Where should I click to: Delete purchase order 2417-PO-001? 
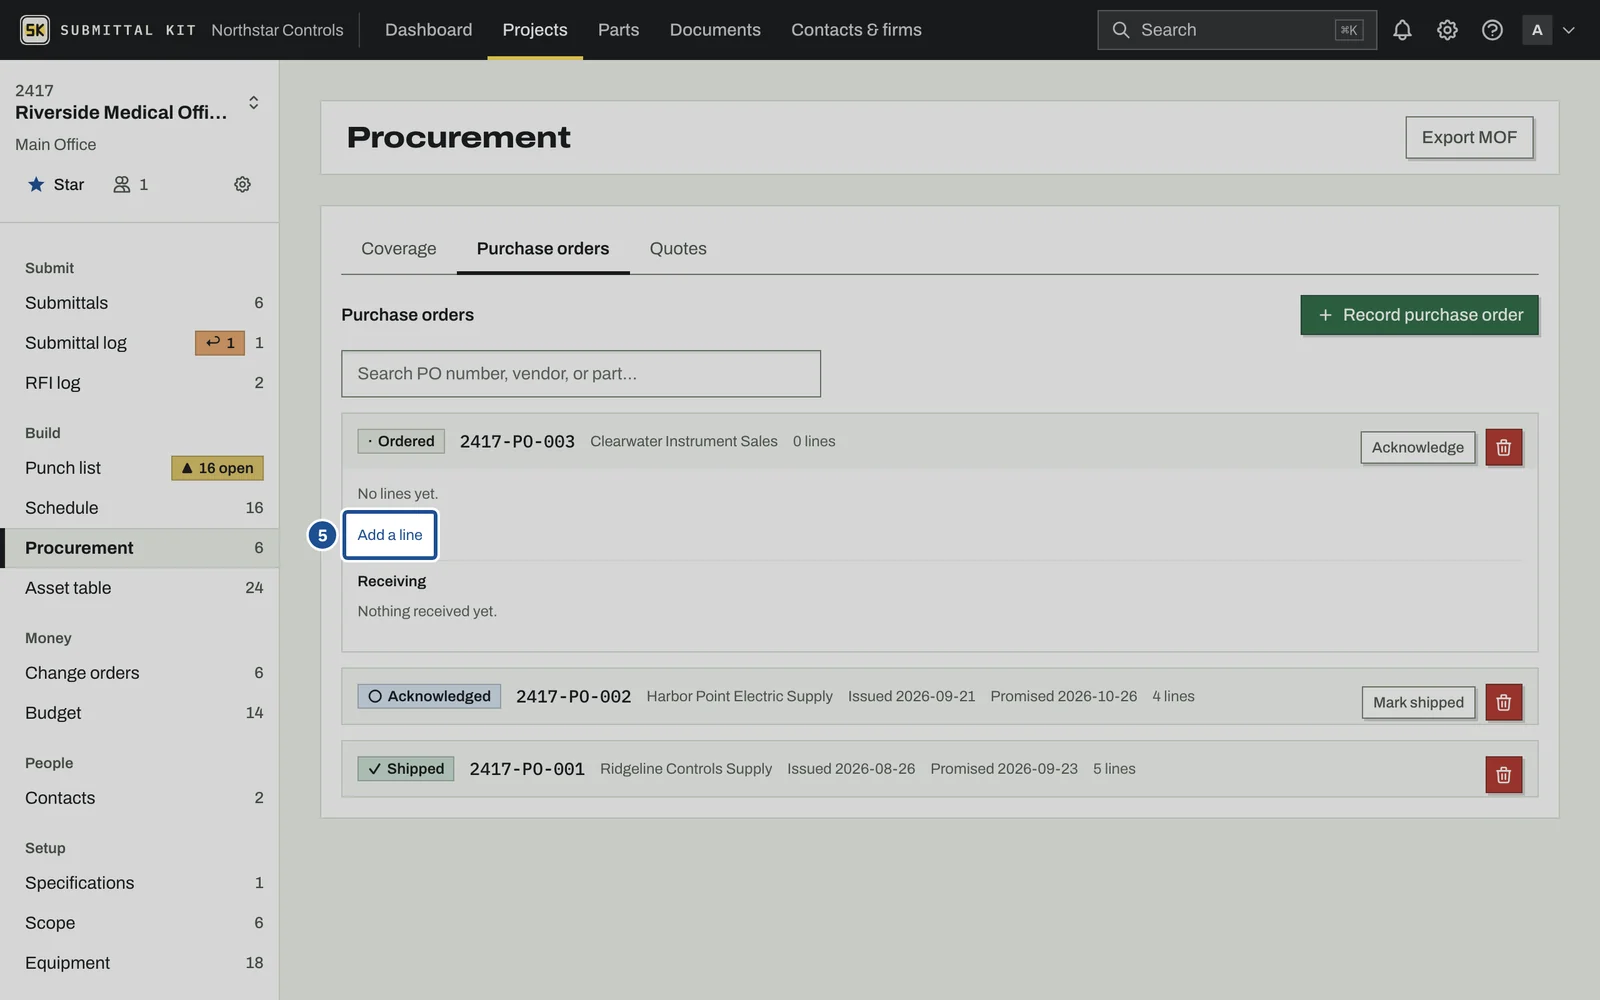click(x=1503, y=774)
